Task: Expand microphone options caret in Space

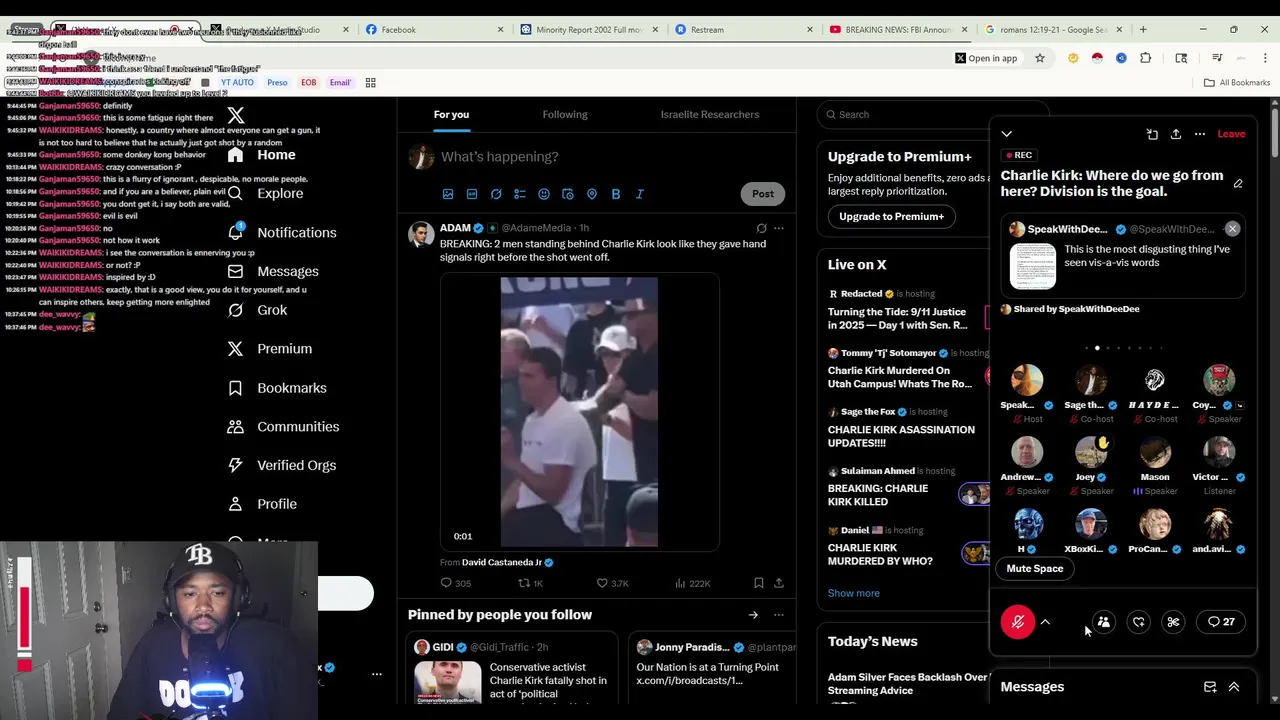Action: pos(1045,622)
